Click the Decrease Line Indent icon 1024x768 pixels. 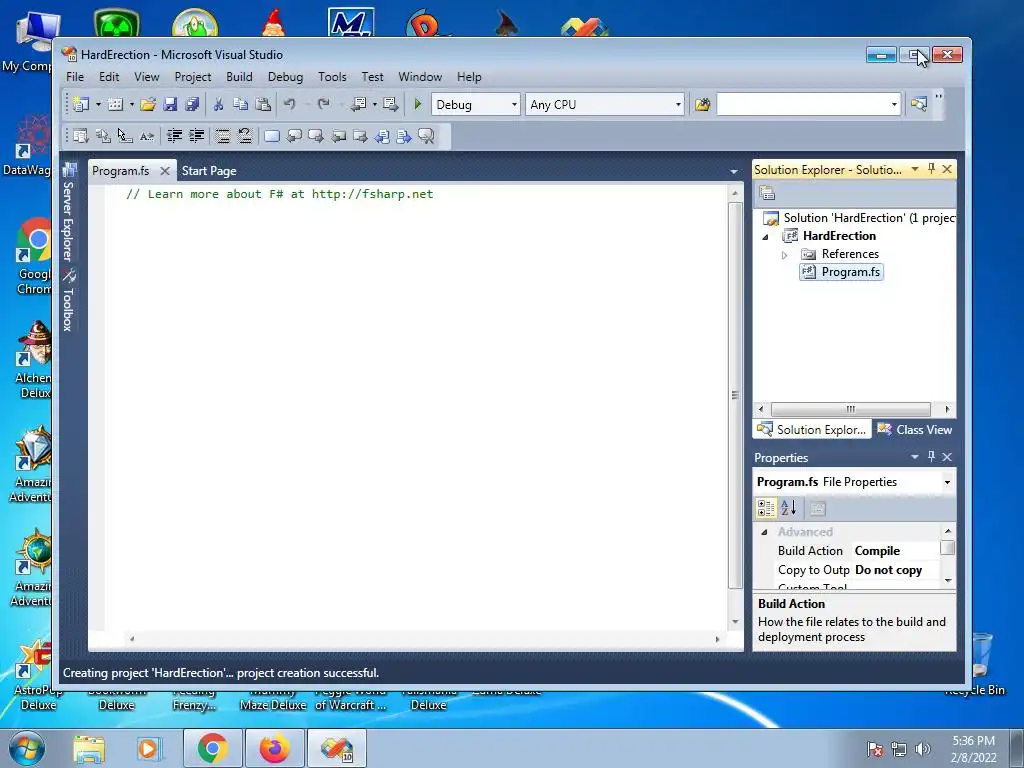coord(174,136)
